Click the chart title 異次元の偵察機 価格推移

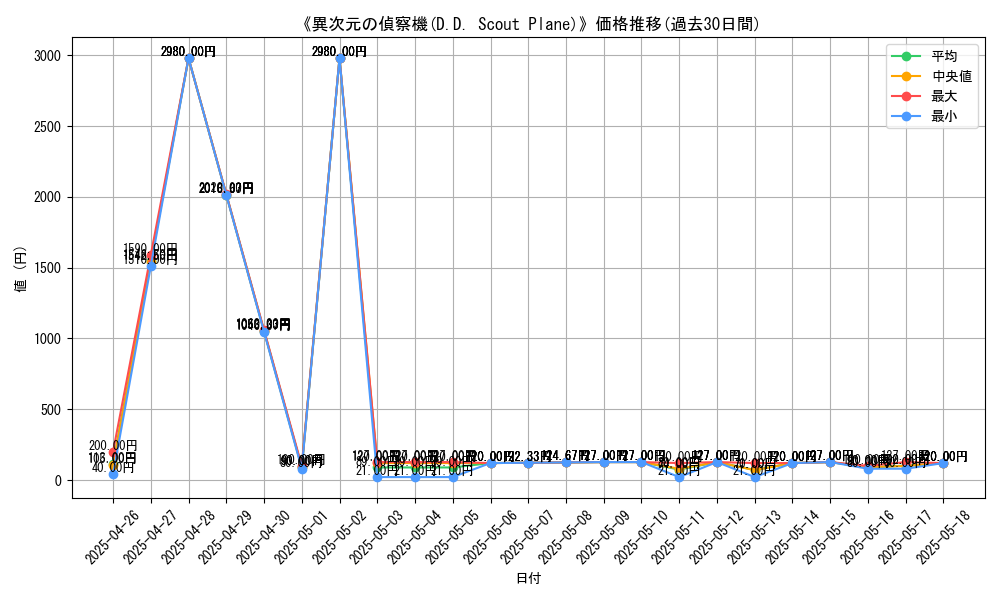tap(529, 24)
